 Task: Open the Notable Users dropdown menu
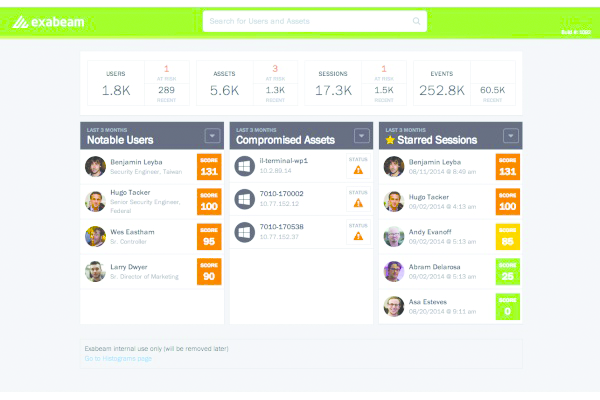click(211, 136)
